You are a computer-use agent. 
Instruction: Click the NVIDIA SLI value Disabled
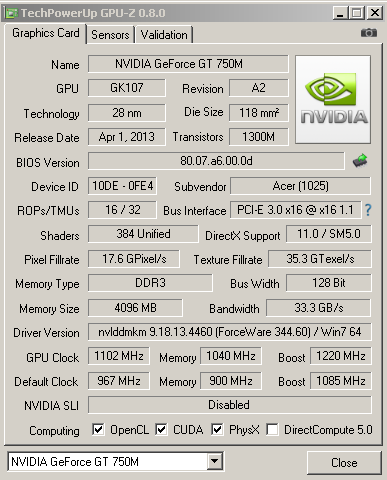pyautogui.click(x=230, y=405)
